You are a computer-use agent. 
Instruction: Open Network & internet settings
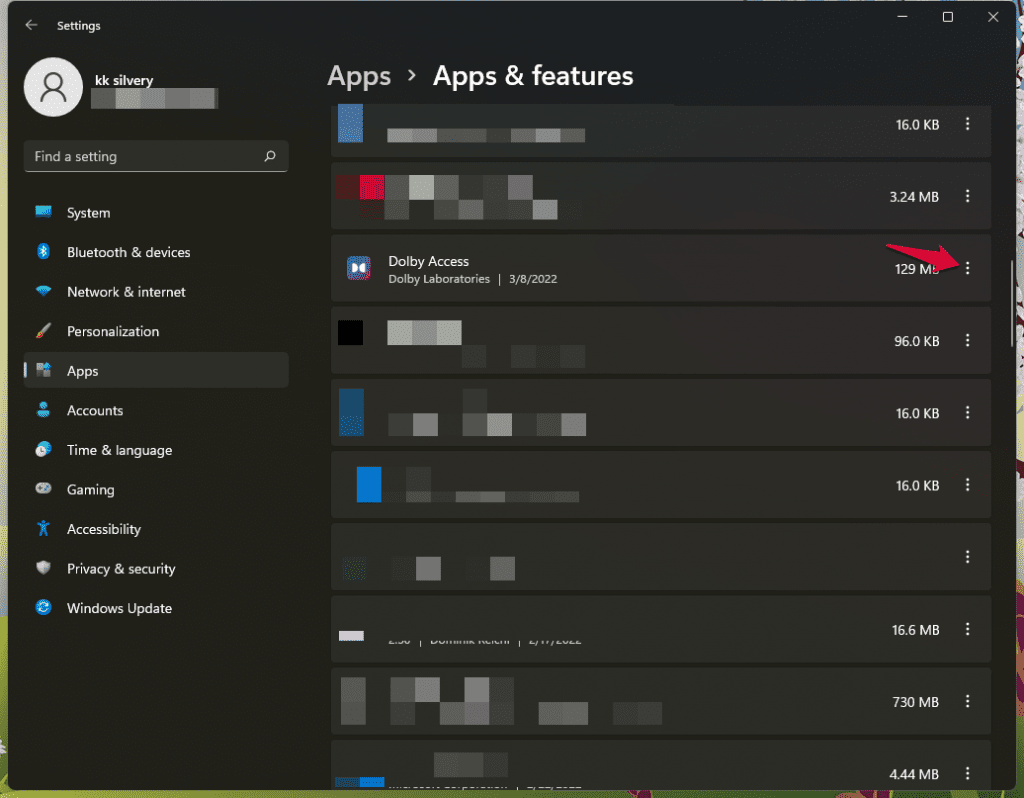click(126, 292)
